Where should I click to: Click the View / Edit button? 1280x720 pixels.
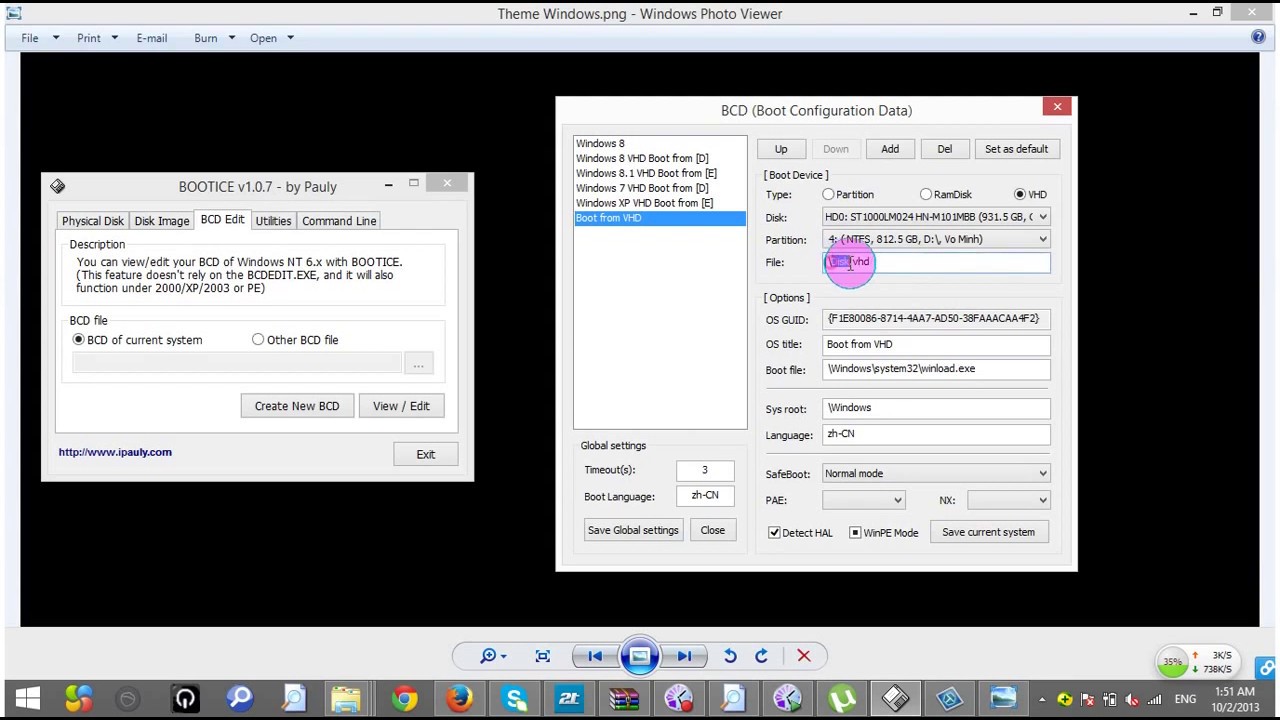pyautogui.click(x=401, y=406)
